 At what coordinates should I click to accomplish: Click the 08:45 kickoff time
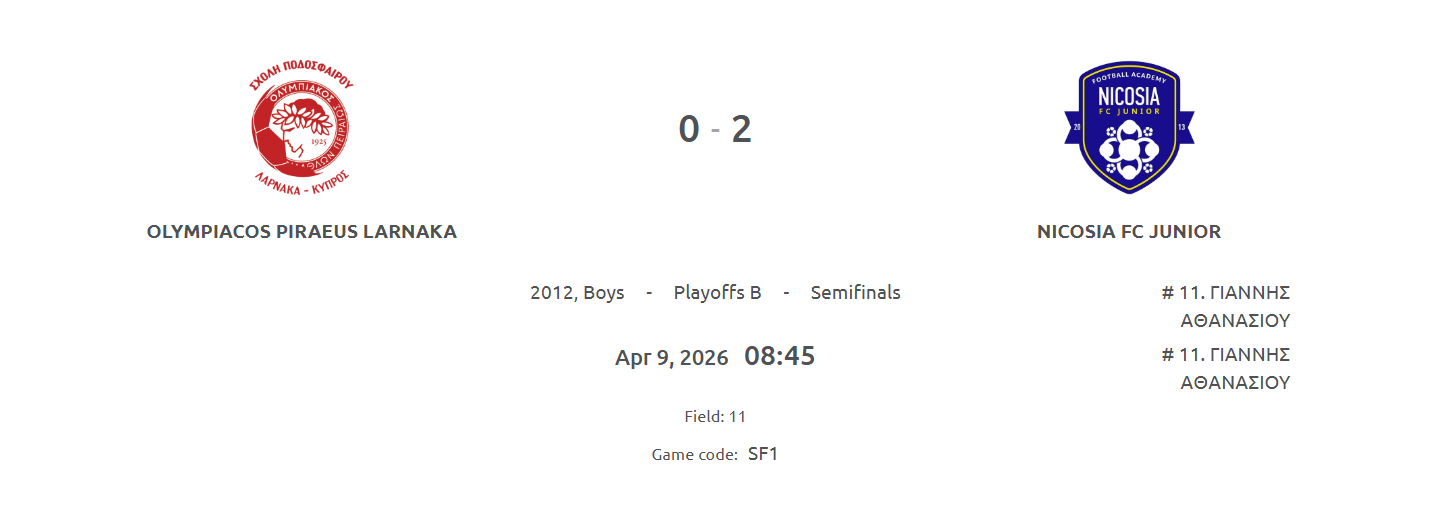click(779, 356)
